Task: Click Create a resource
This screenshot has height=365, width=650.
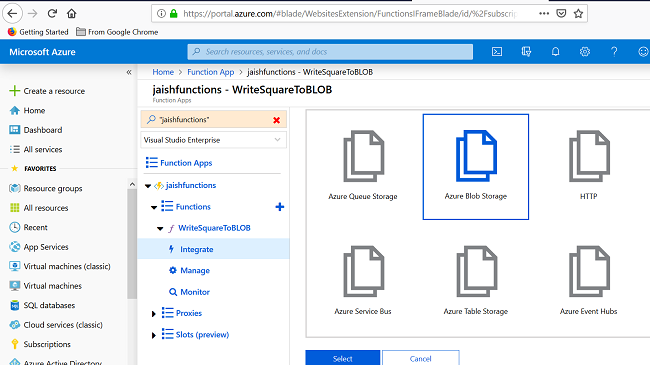Action: (x=54, y=91)
